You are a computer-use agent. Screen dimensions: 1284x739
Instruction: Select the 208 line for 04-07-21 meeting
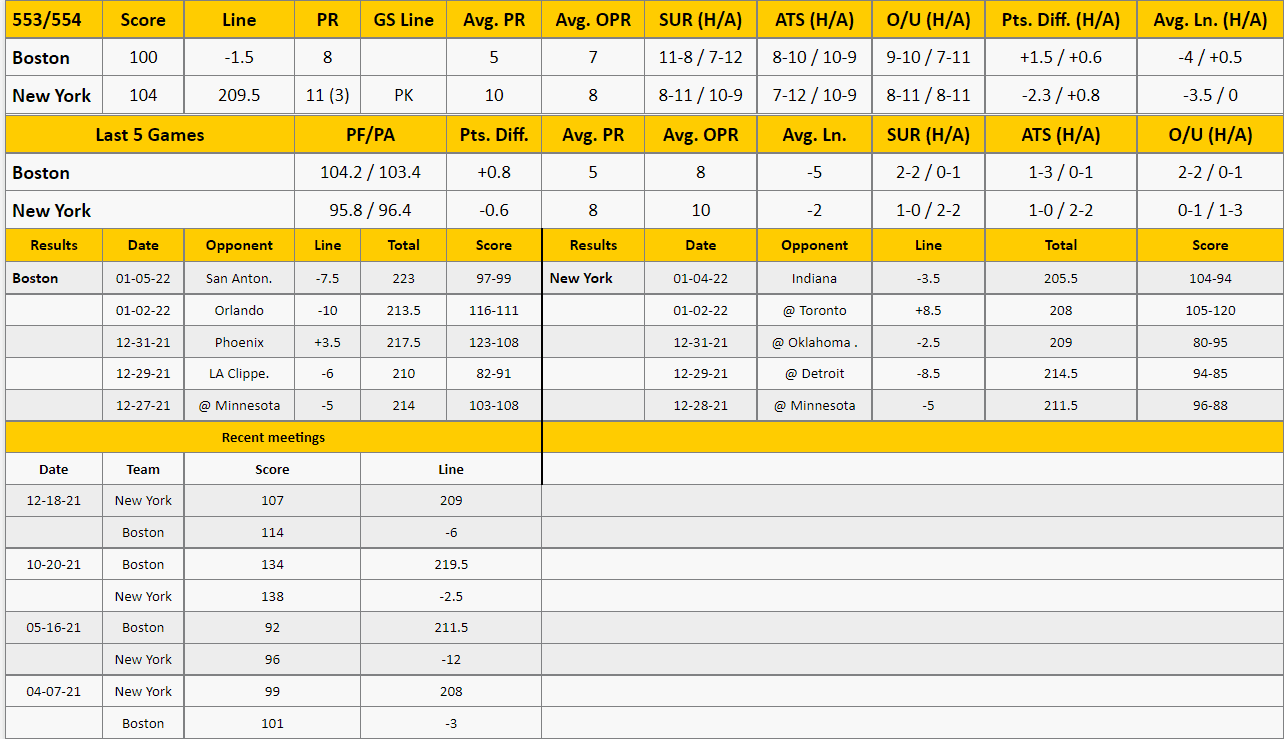(451, 691)
